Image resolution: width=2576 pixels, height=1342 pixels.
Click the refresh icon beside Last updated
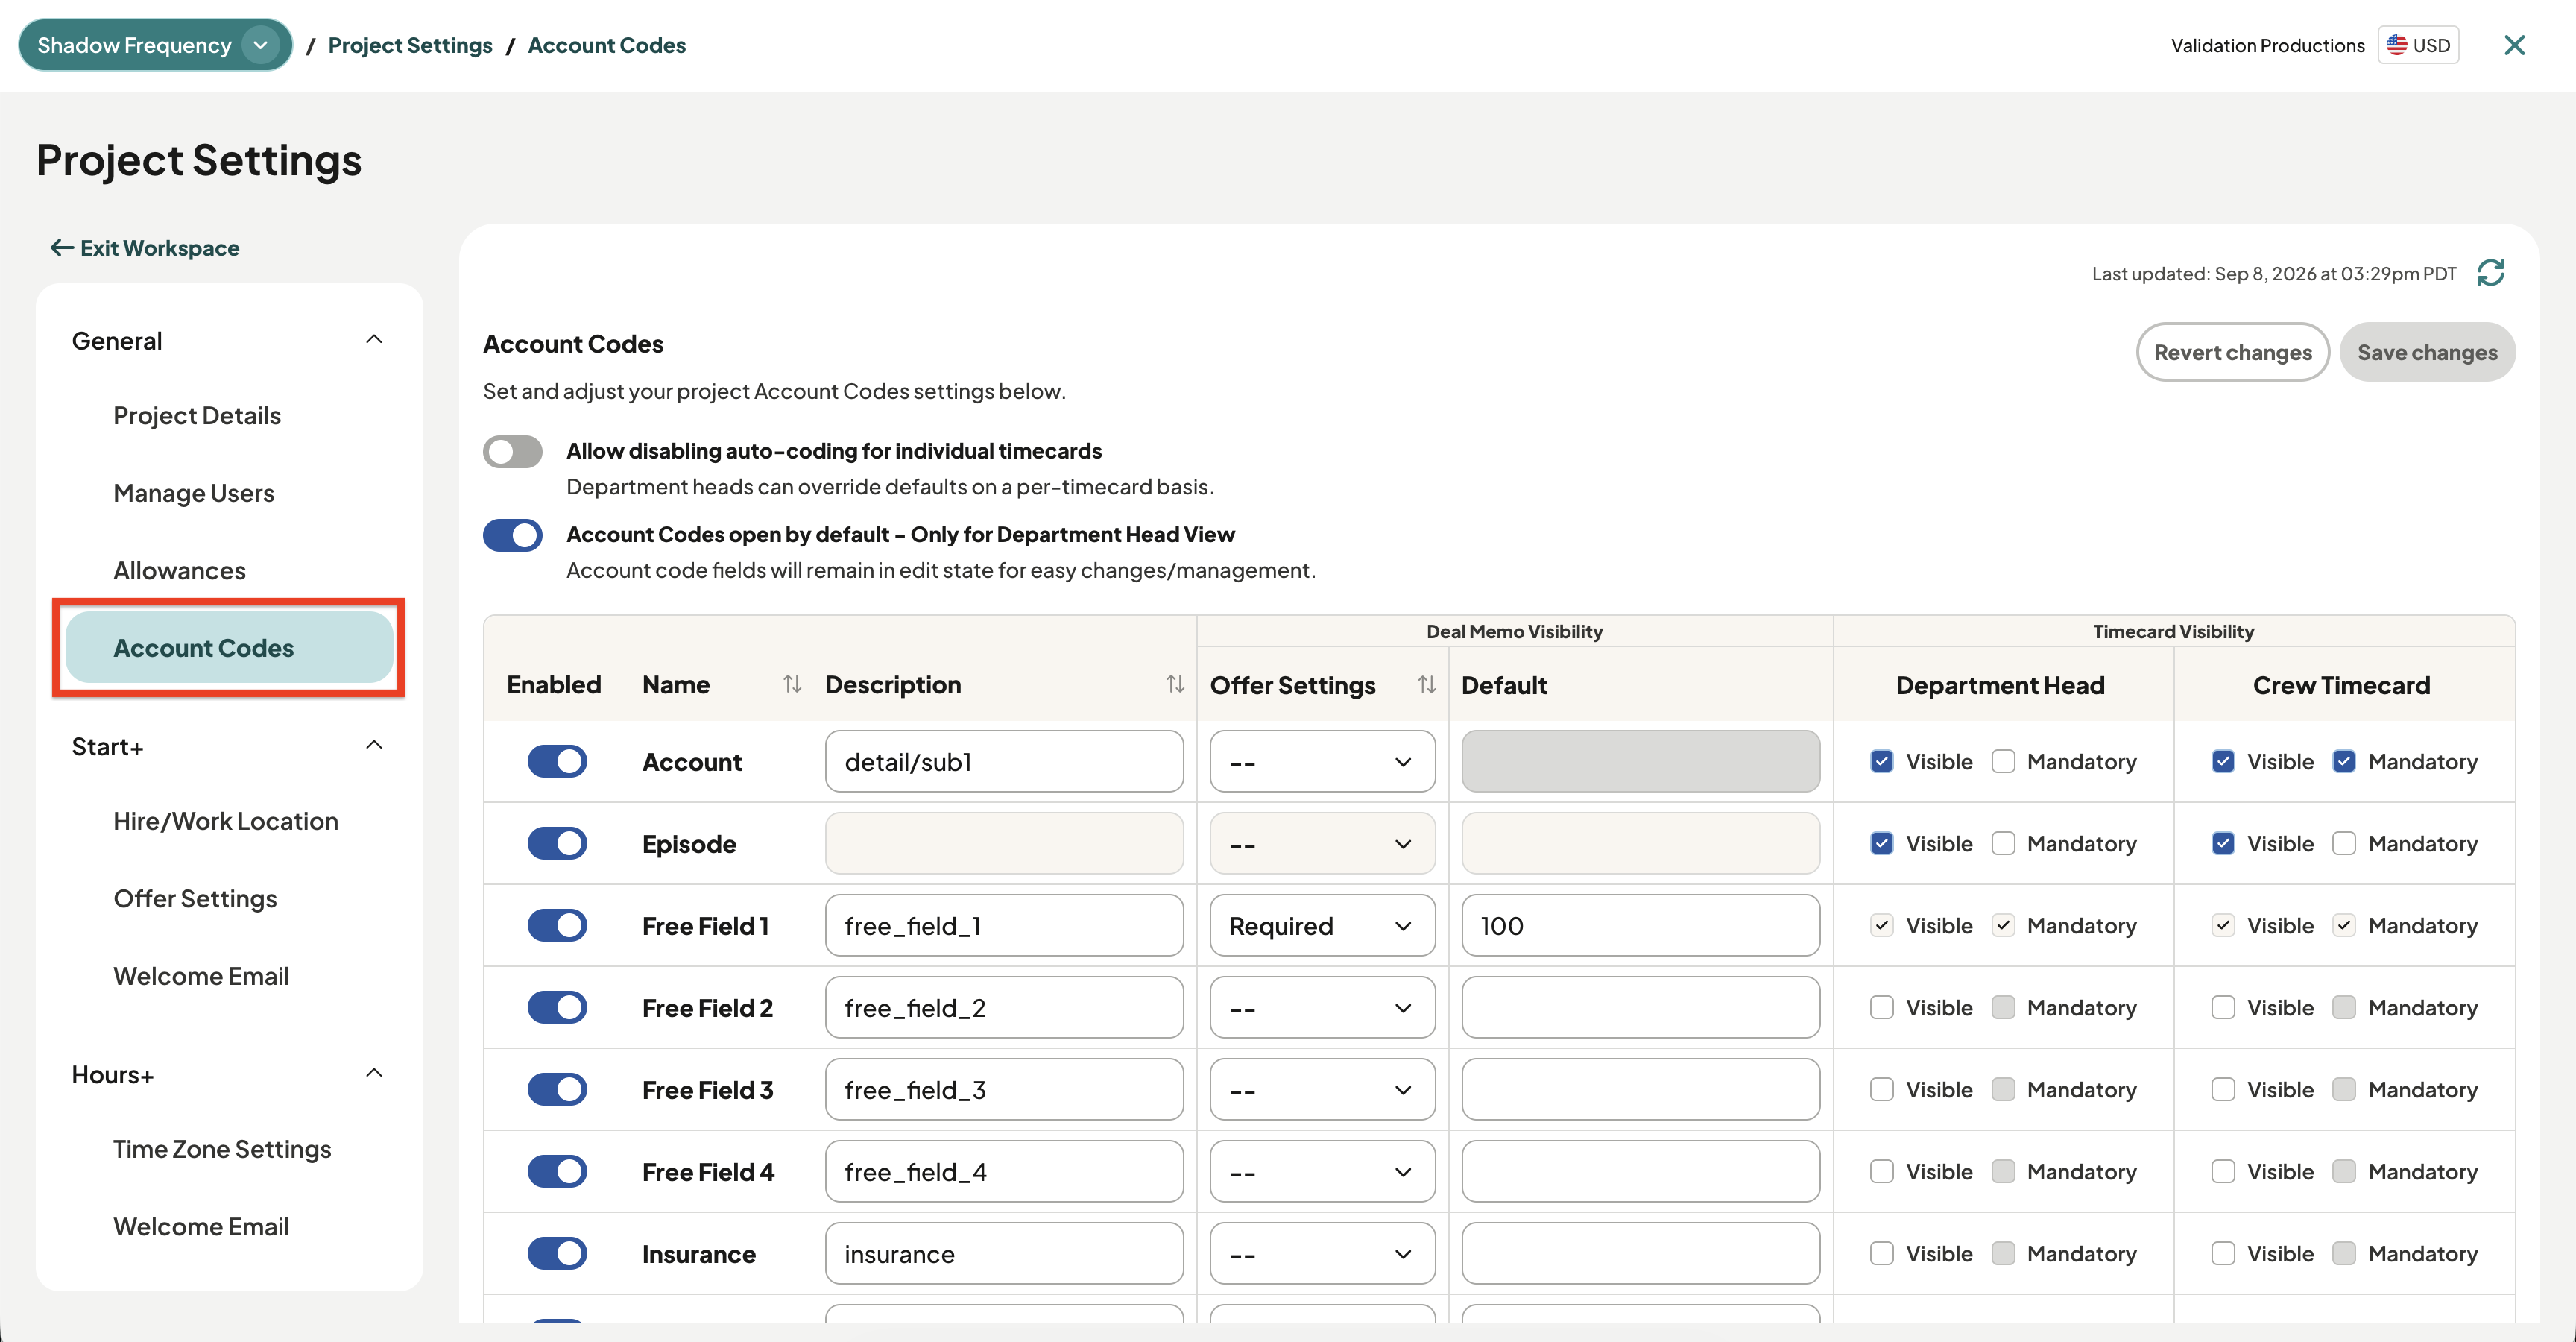click(x=2490, y=273)
